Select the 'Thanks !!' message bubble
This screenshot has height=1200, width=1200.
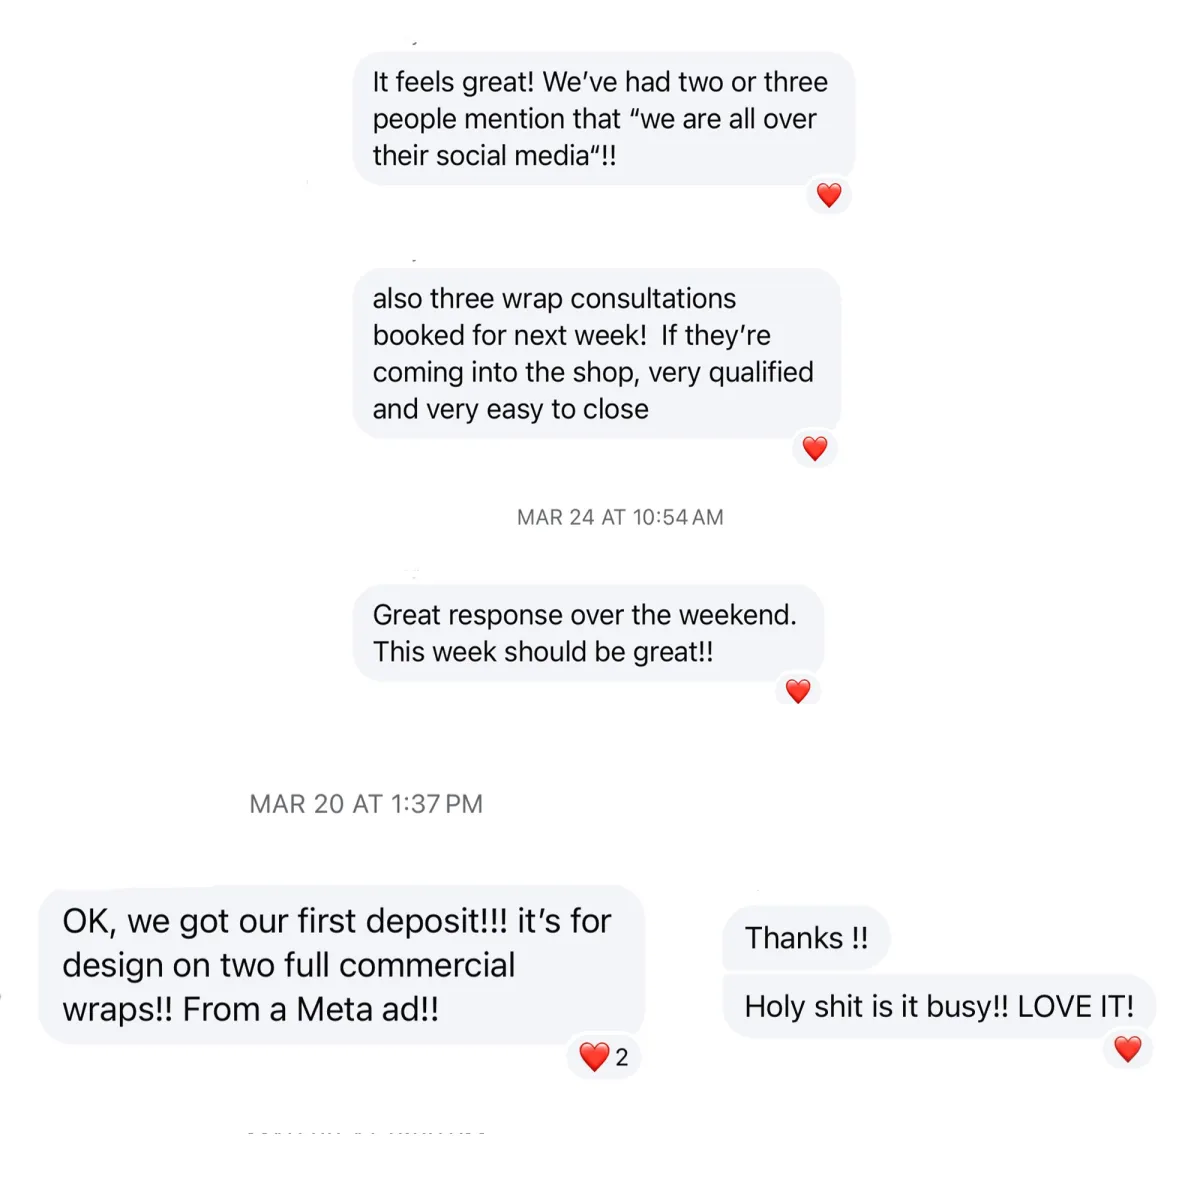[x=806, y=938]
